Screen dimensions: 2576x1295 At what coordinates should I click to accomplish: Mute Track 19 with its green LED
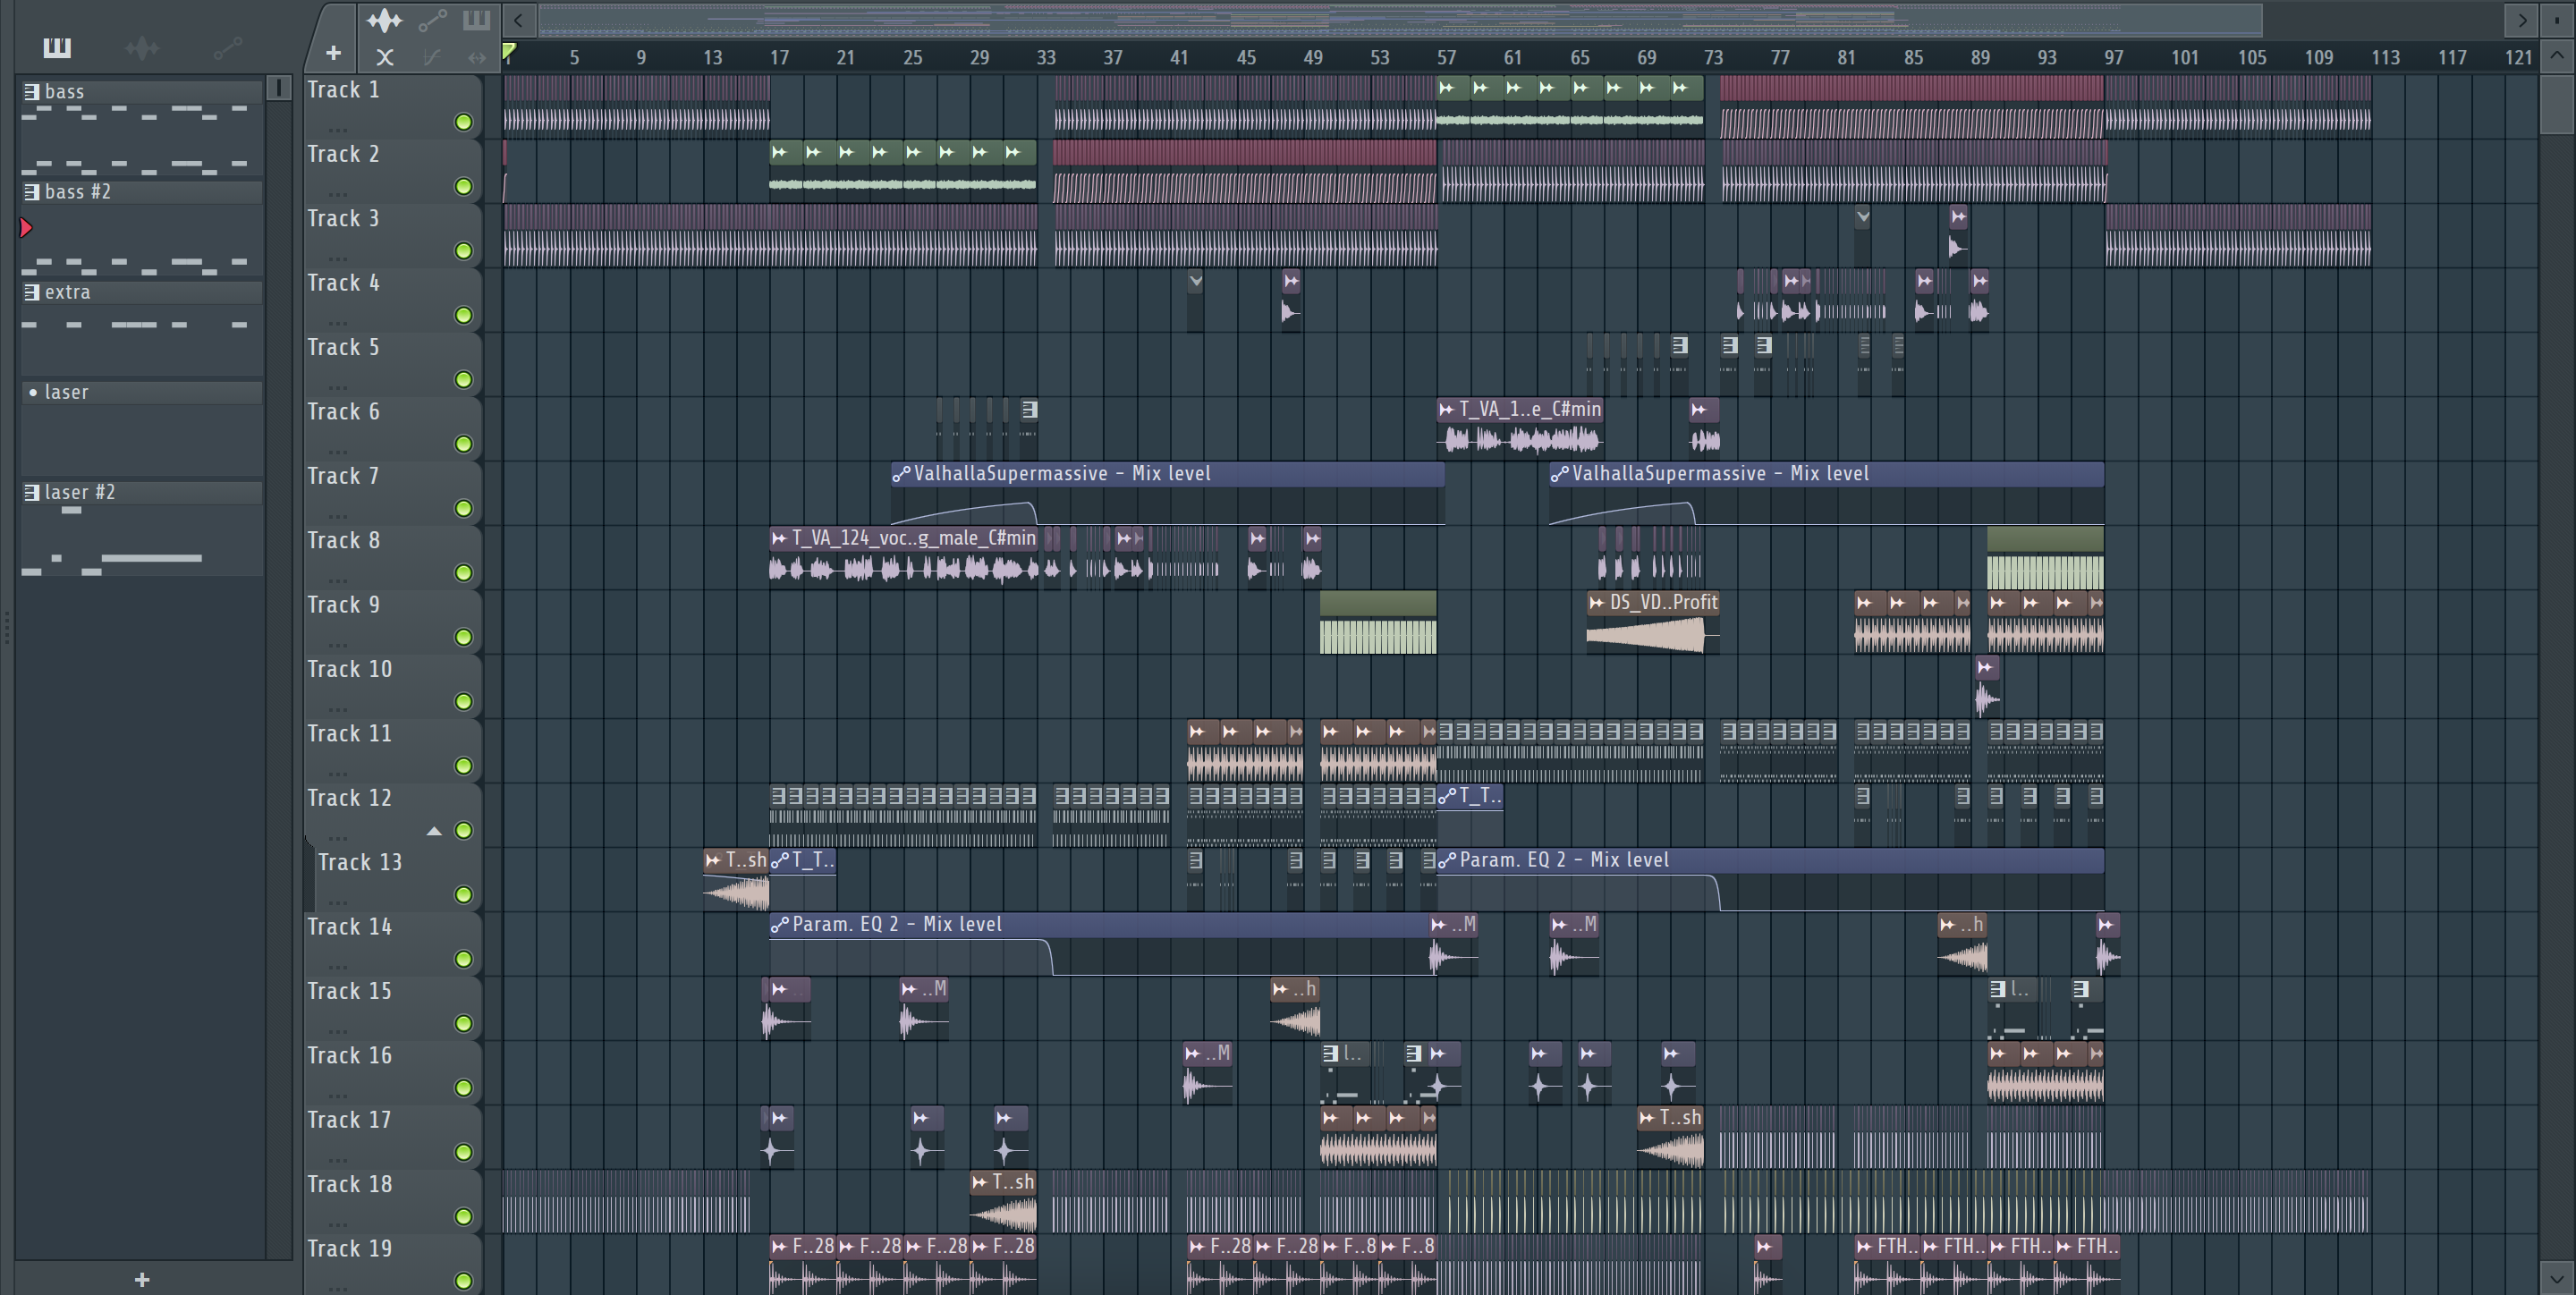tap(463, 1281)
